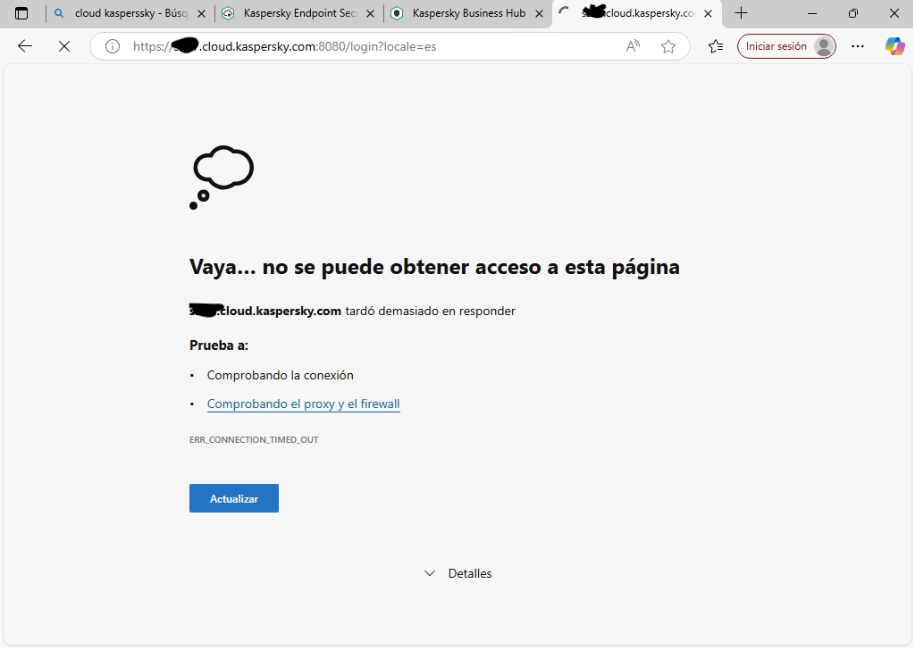Minimize the browser window

point(812,13)
